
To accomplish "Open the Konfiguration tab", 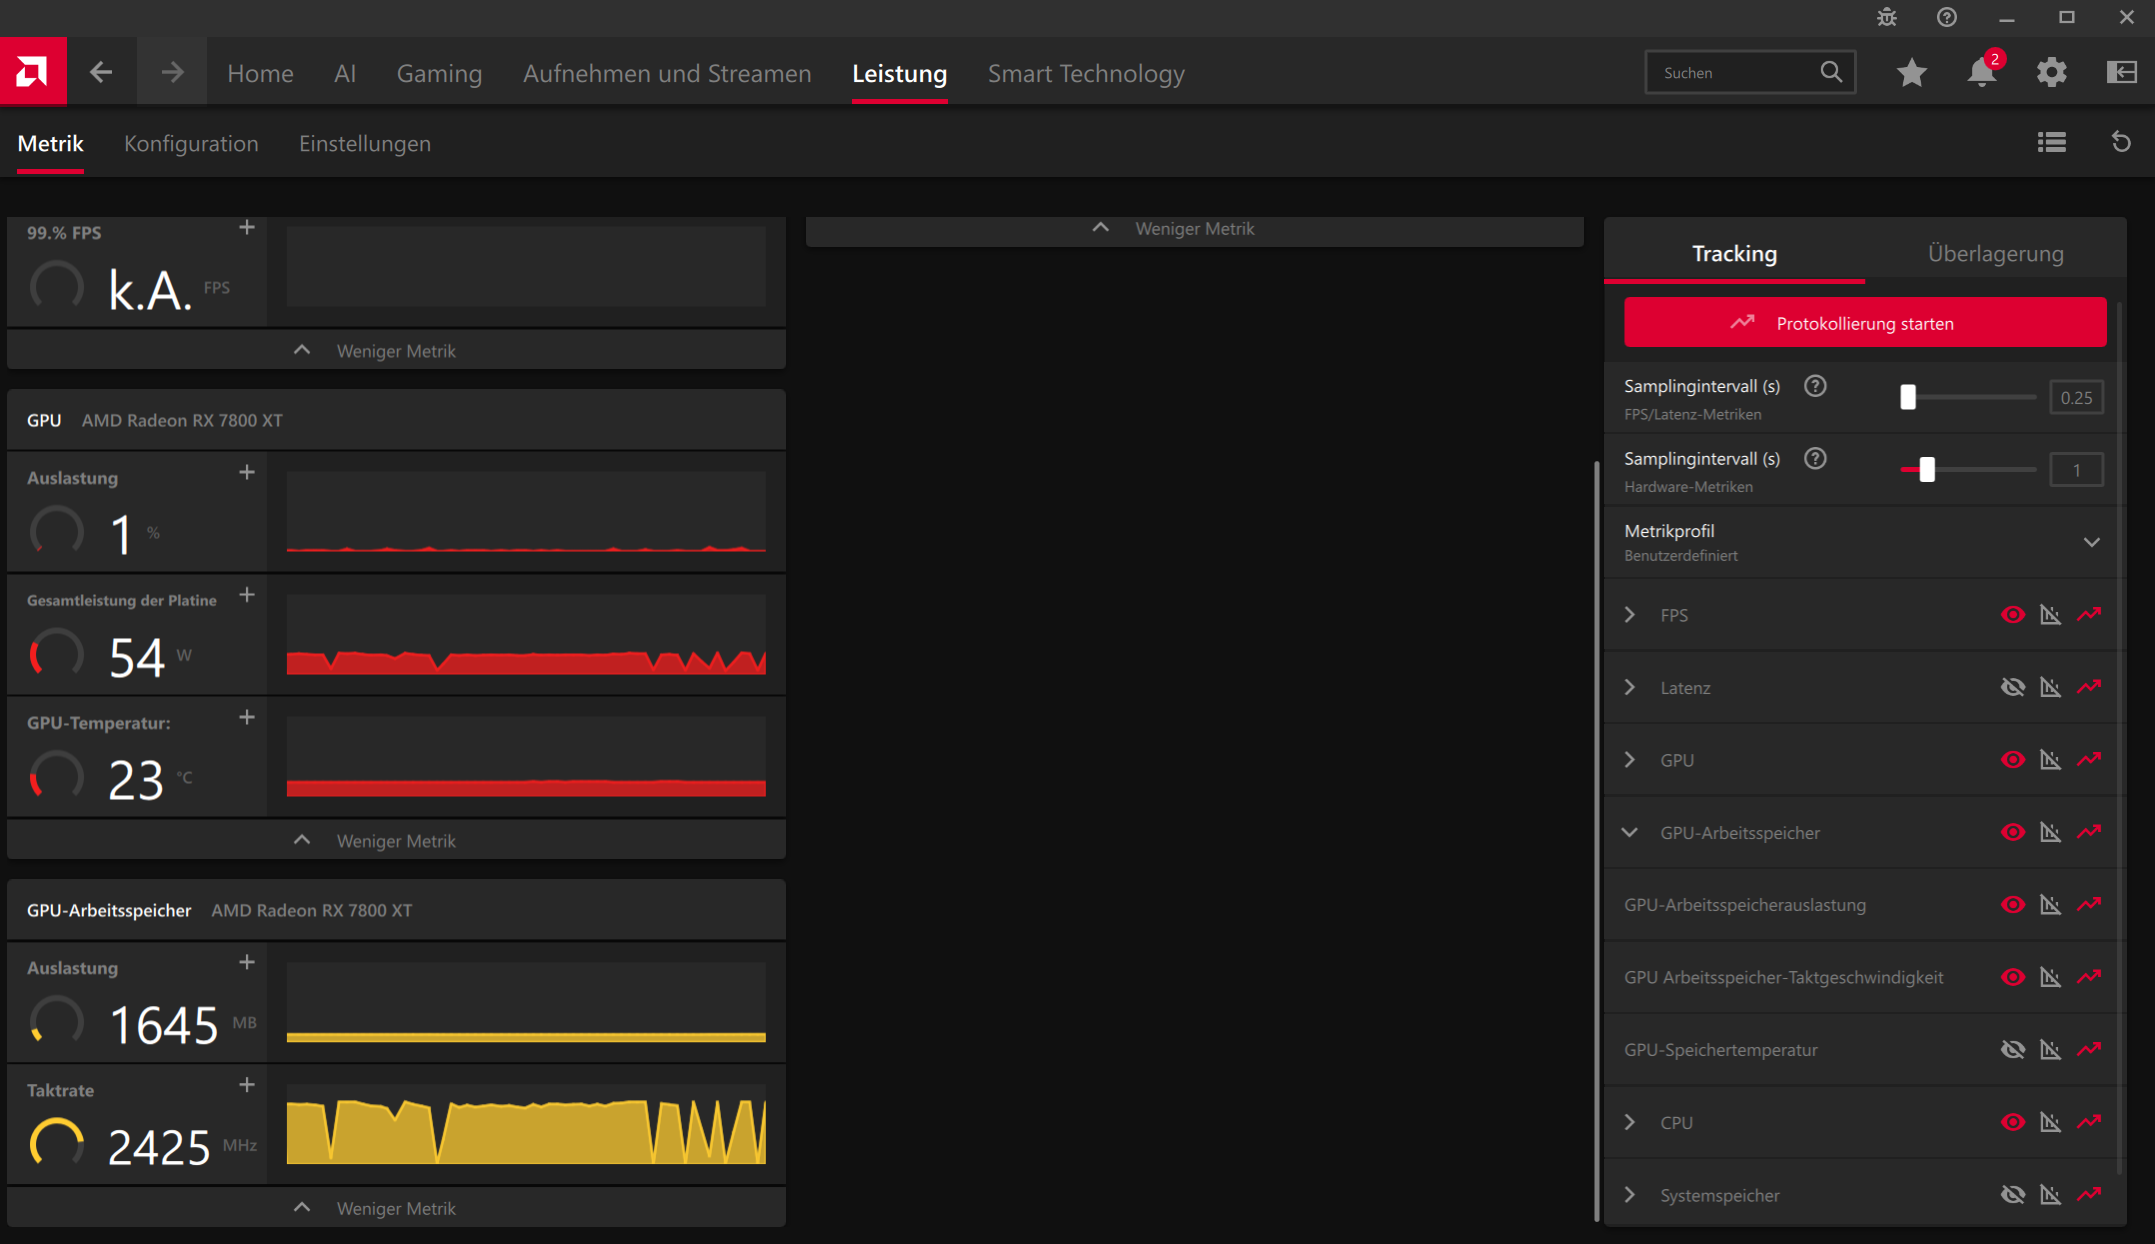I will 191,143.
